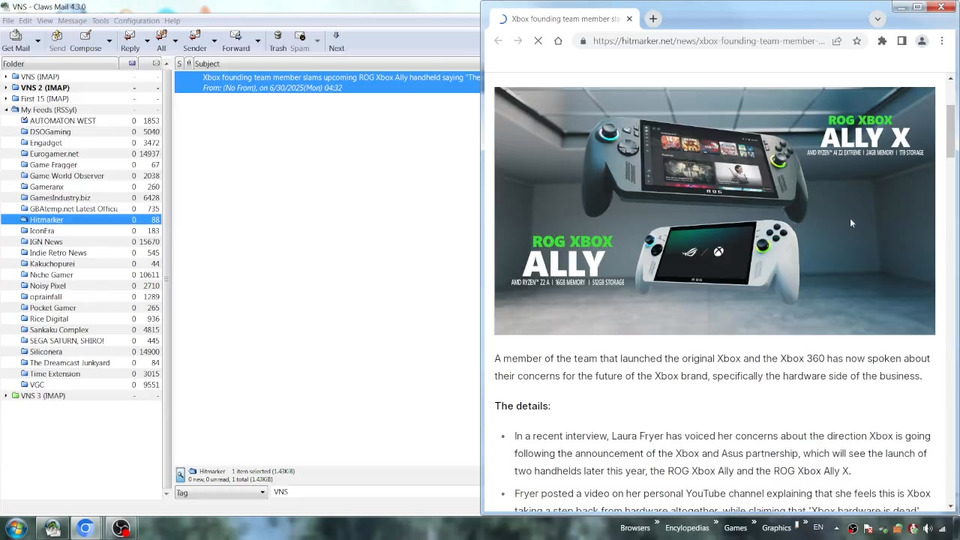Screen dimensions: 960x540
Task: Open Reply All dropdown arrow
Action: 175,41
